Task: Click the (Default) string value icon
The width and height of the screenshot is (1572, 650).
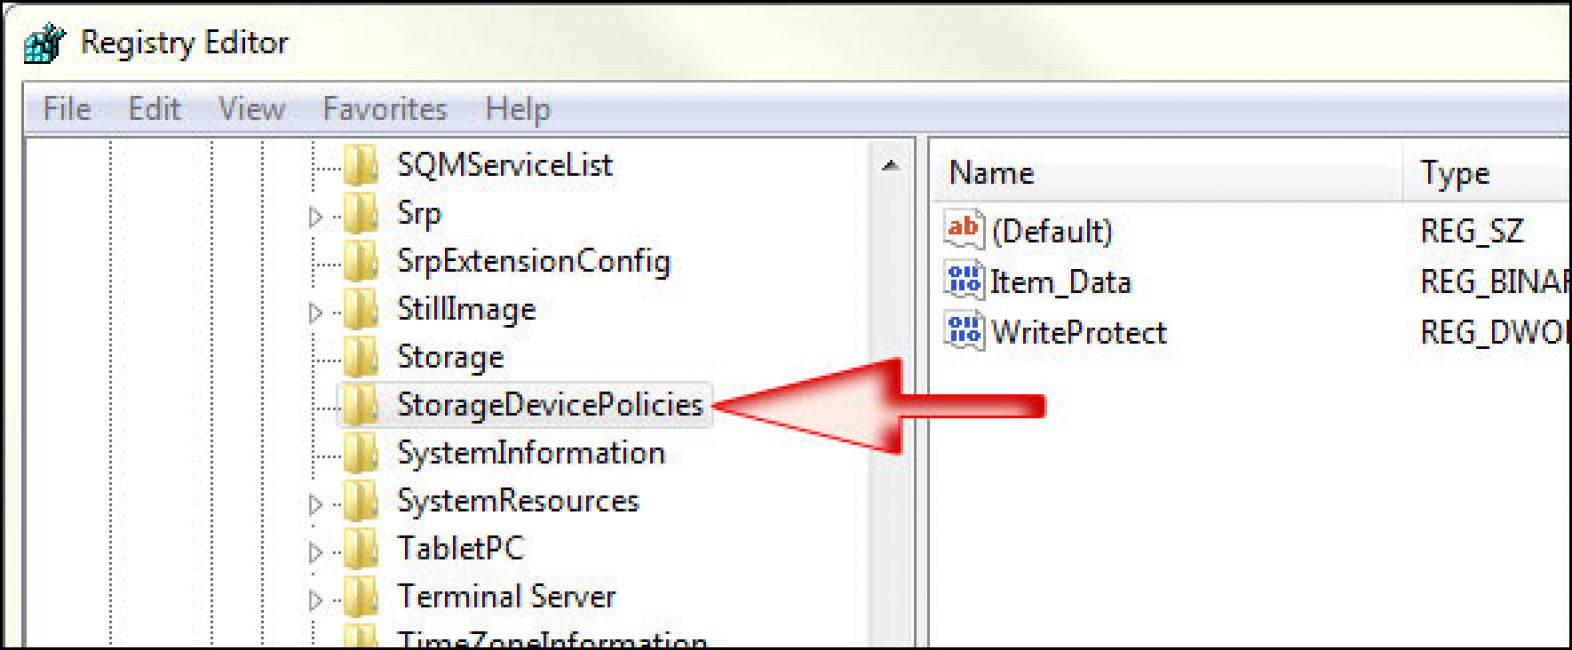Action: click(x=963, y=230)
